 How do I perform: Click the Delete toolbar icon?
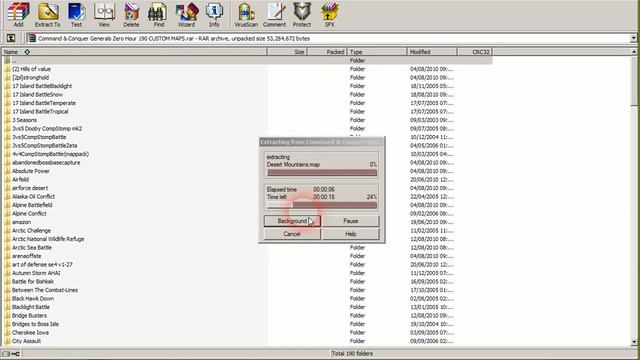[x=131, y=14]
